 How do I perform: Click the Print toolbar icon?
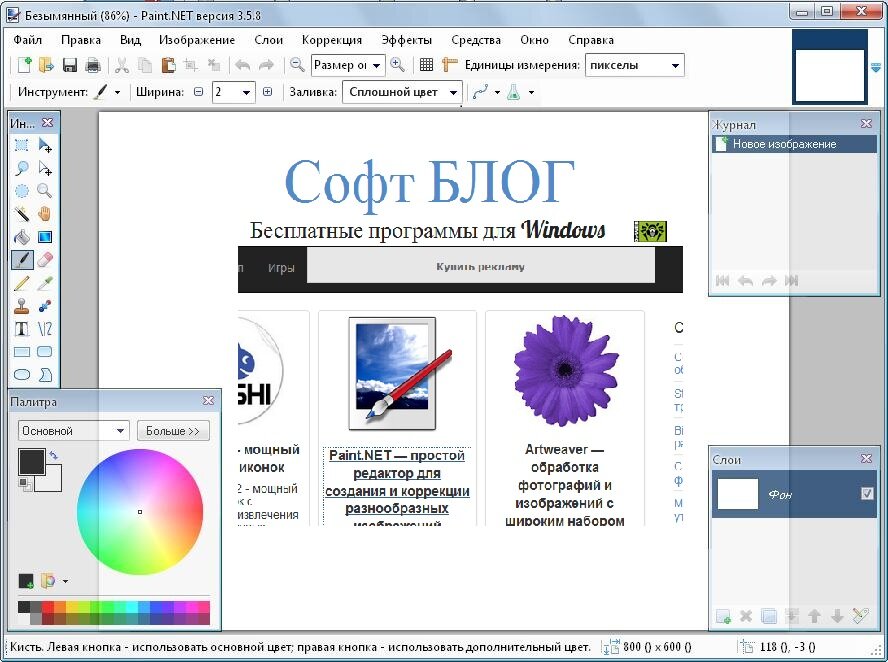(93, 65)
